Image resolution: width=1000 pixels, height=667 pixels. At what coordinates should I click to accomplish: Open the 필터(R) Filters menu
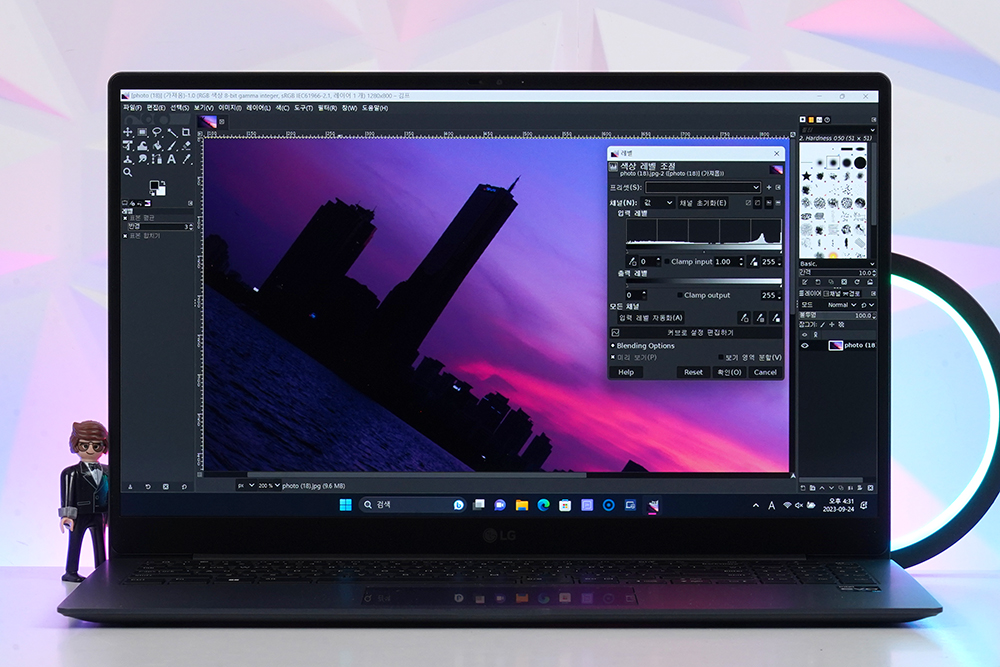[x=327, y=108]
